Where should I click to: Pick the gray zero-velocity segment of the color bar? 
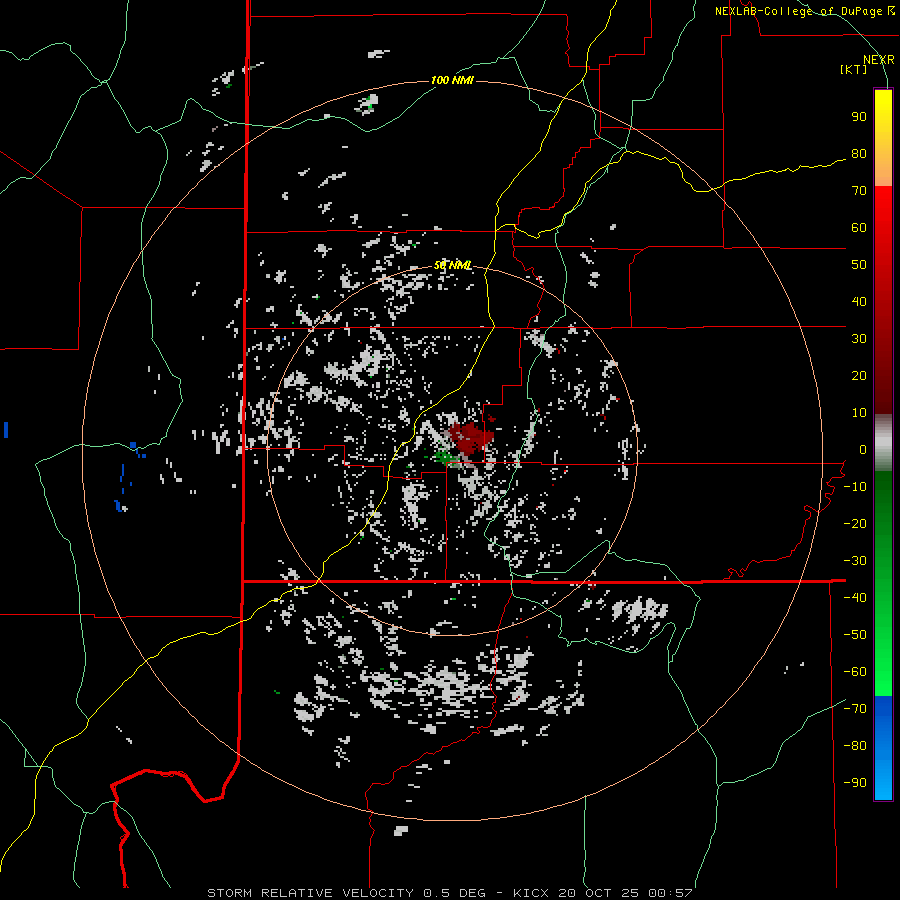point(883,443)
